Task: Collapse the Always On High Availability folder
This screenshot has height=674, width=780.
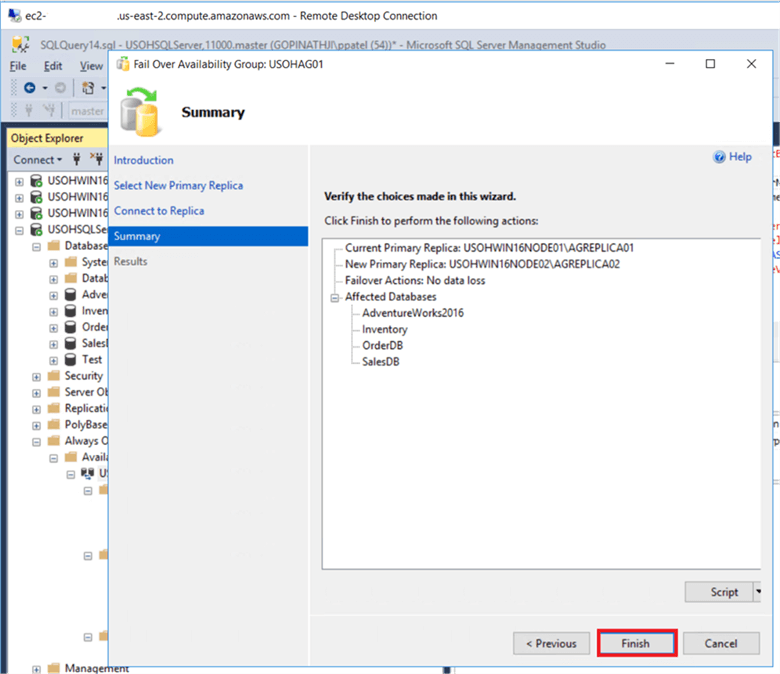Action: click(x=36, y=442)
